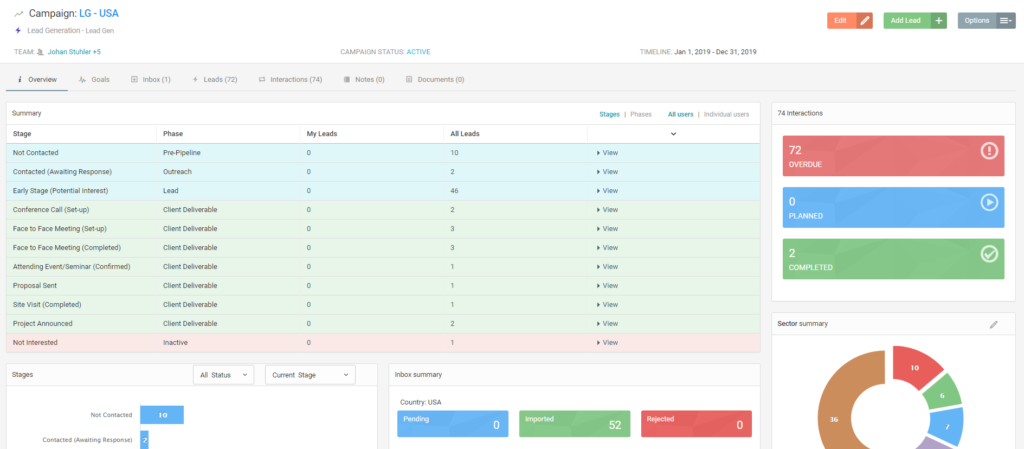Expand View for Early Stage row
This screenshot has width=1024, height=449.
point(607,191)
